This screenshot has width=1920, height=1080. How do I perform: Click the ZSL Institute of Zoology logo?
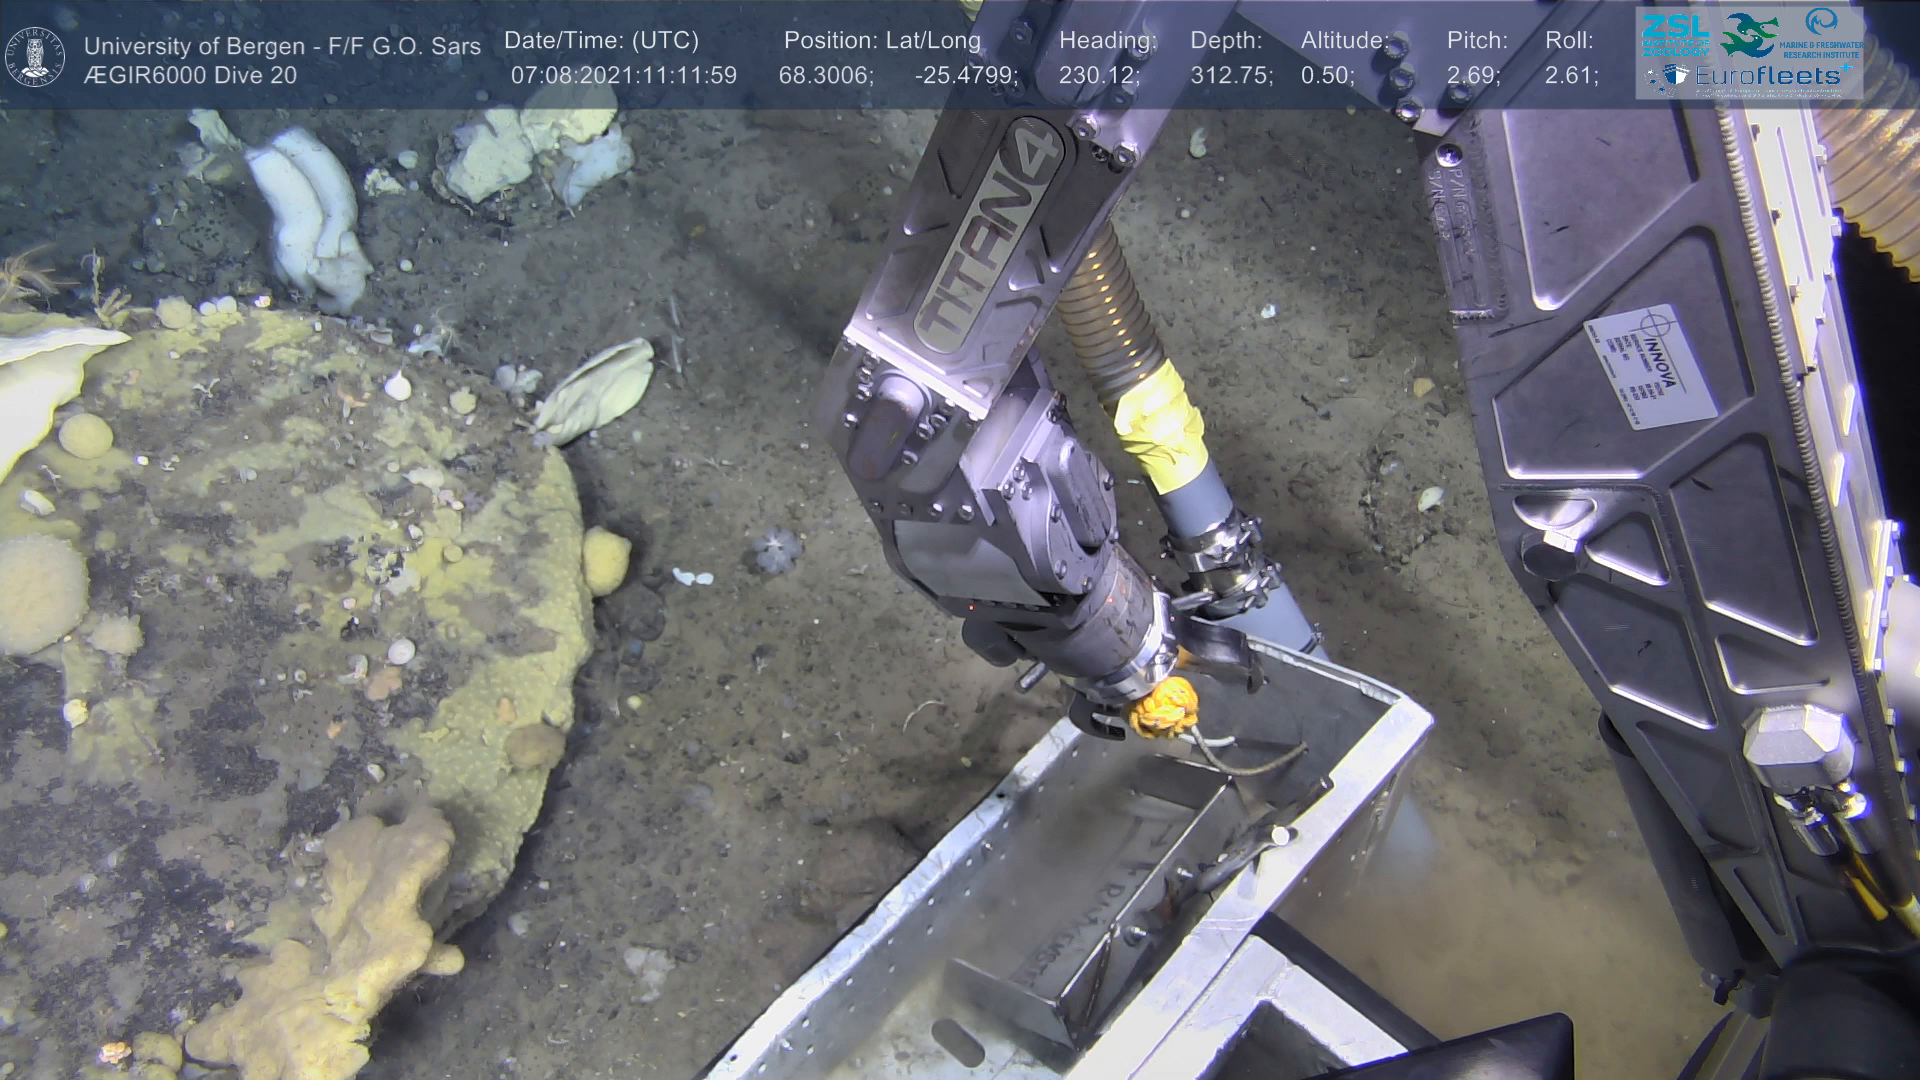pyautogui.click(x=1675, y=34)
